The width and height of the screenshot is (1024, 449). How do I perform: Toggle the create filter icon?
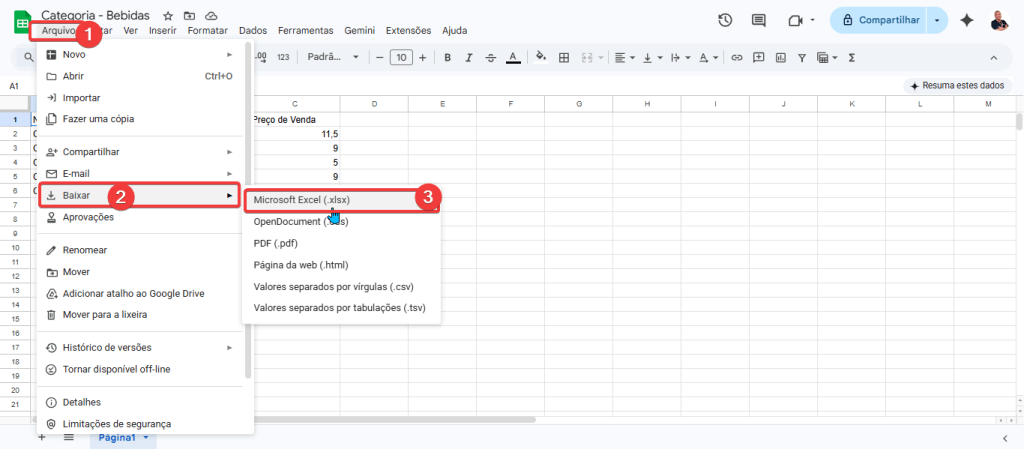pyautogui.click(x=802, y=57)
